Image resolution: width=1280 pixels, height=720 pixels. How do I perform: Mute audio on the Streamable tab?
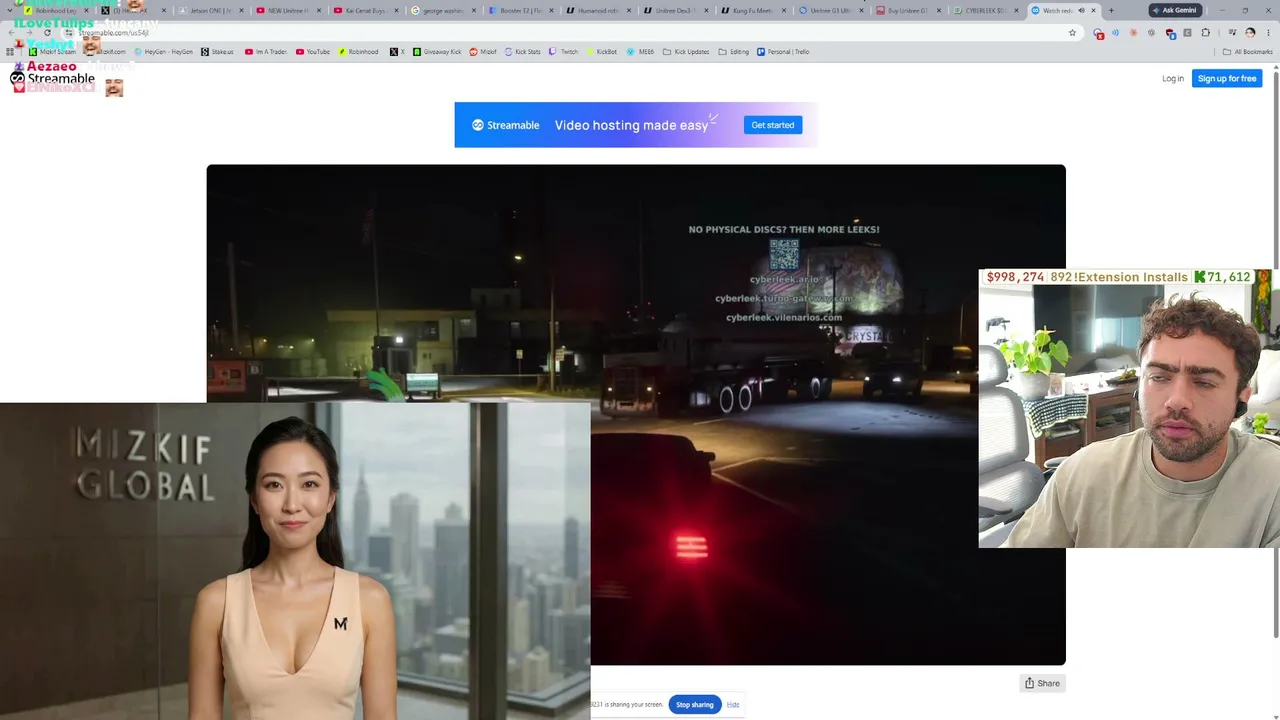click(1081, 11)
